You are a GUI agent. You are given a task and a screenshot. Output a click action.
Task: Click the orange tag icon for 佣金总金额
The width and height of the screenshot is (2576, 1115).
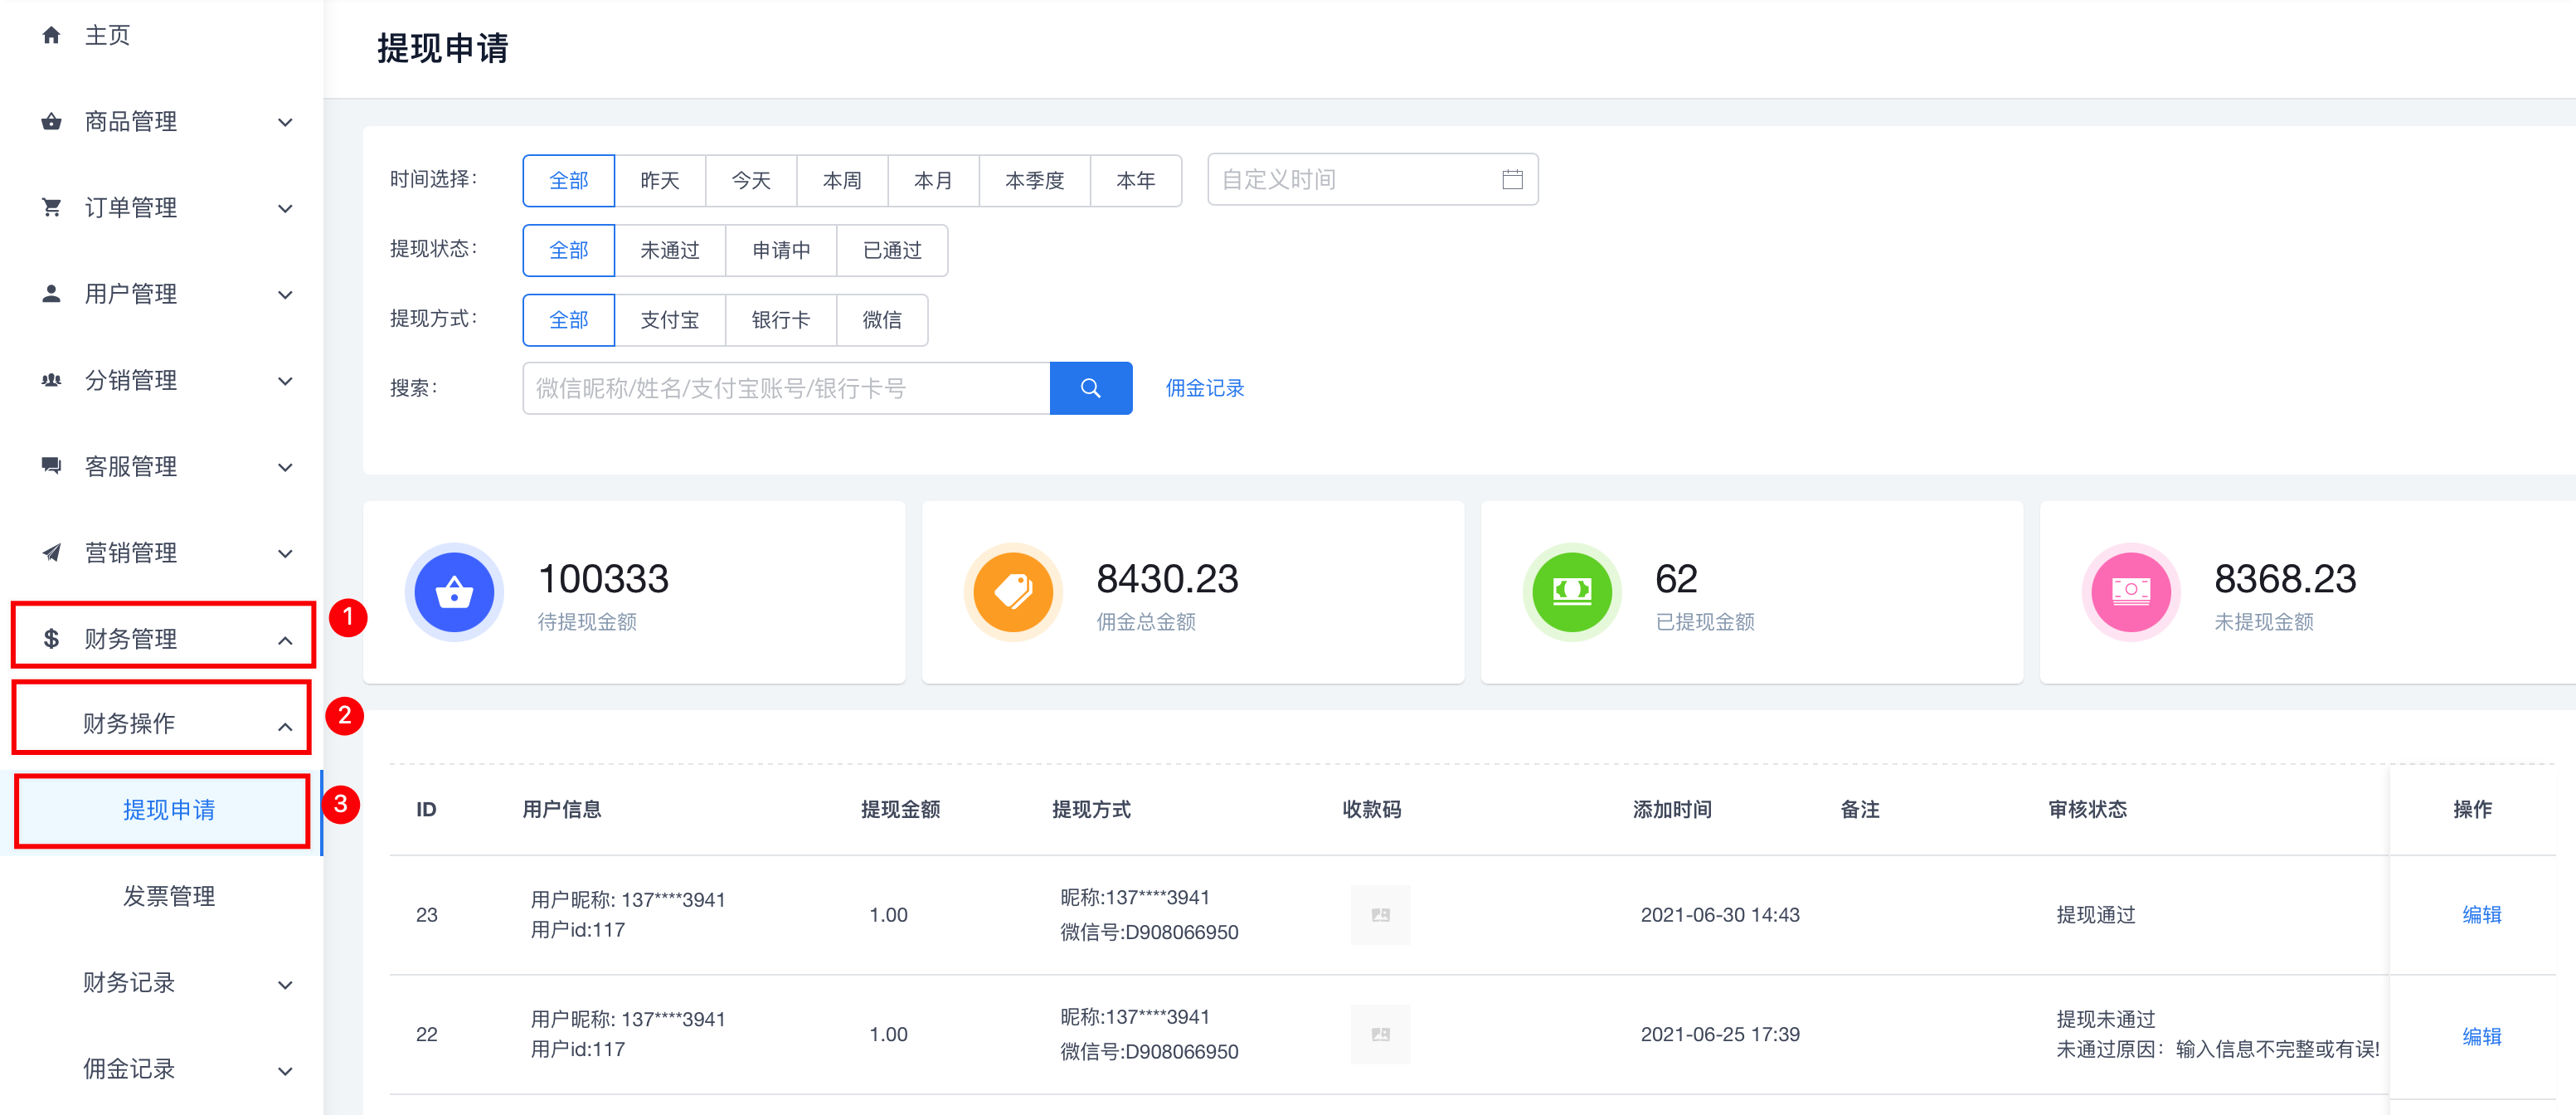point(1013,593)
